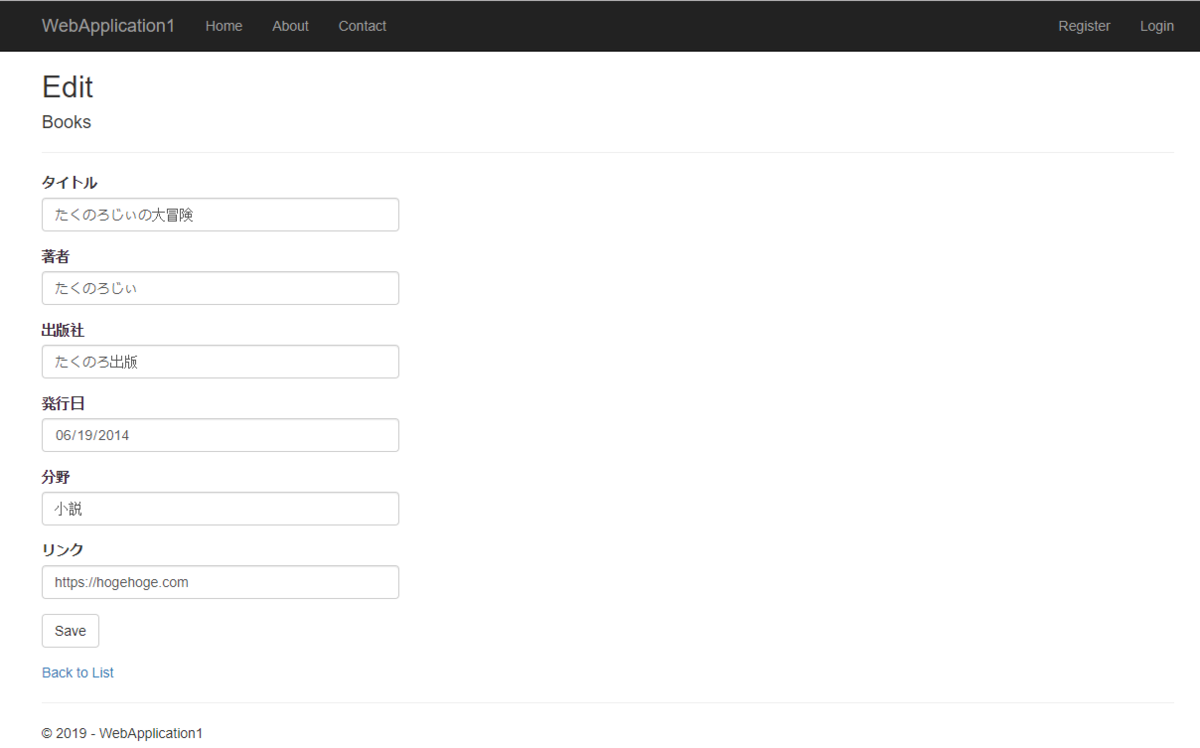1200x748 pixels.
Task: Click the リンク field label
Action: click(x=63, y=550)
